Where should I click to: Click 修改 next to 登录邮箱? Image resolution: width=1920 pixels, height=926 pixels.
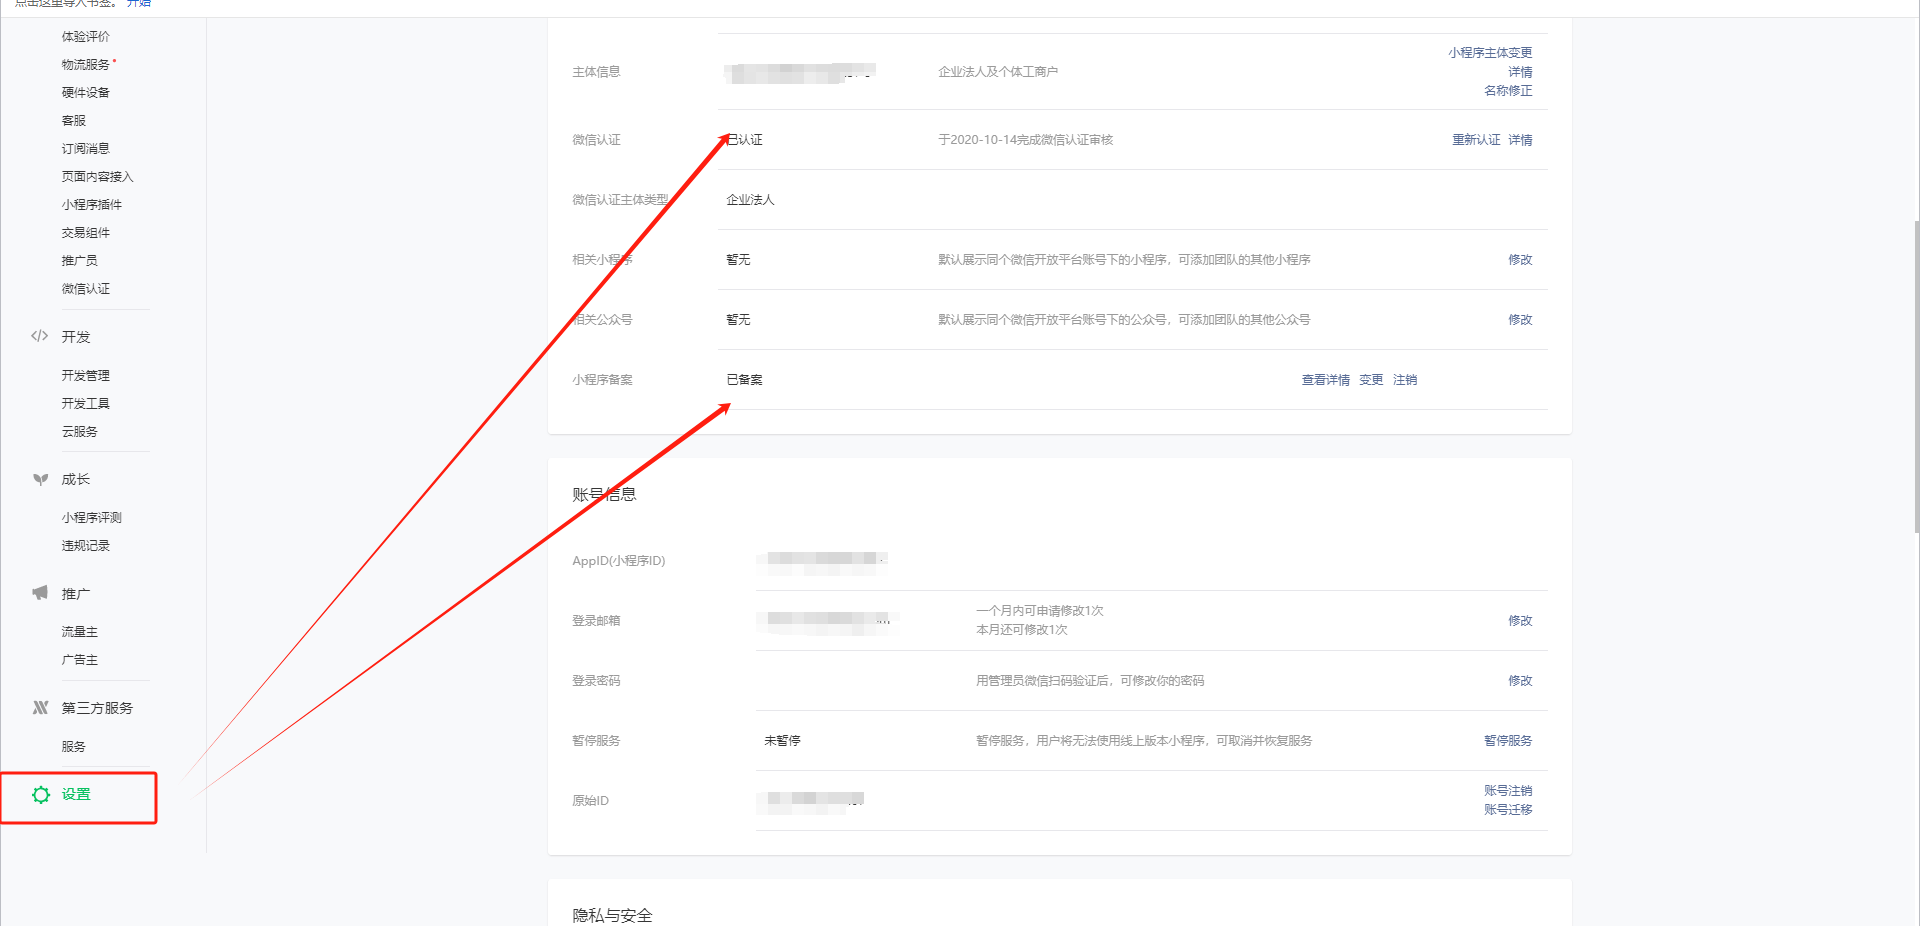click(1519, 621)
